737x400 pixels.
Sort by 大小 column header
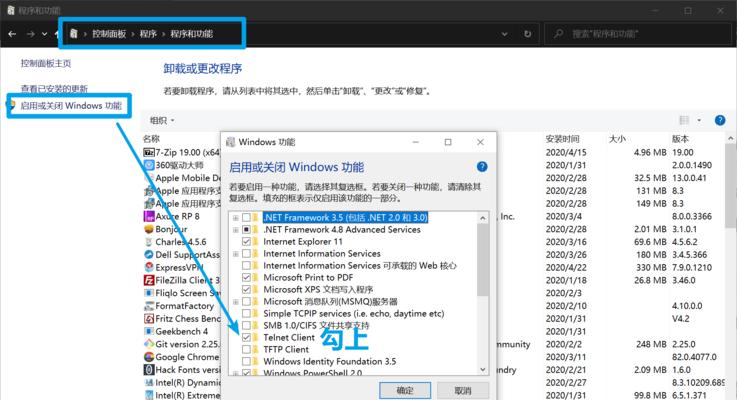point(617,139)
